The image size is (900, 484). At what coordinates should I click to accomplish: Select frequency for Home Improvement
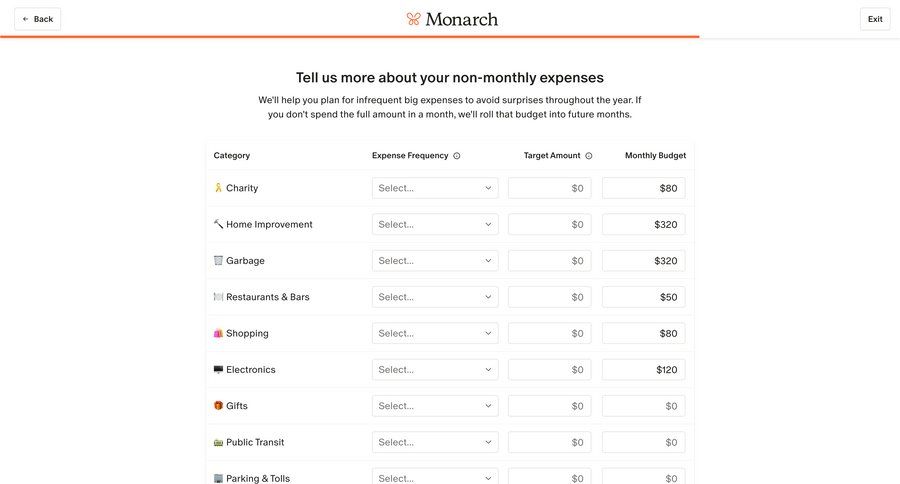click(x=435, y=224)
